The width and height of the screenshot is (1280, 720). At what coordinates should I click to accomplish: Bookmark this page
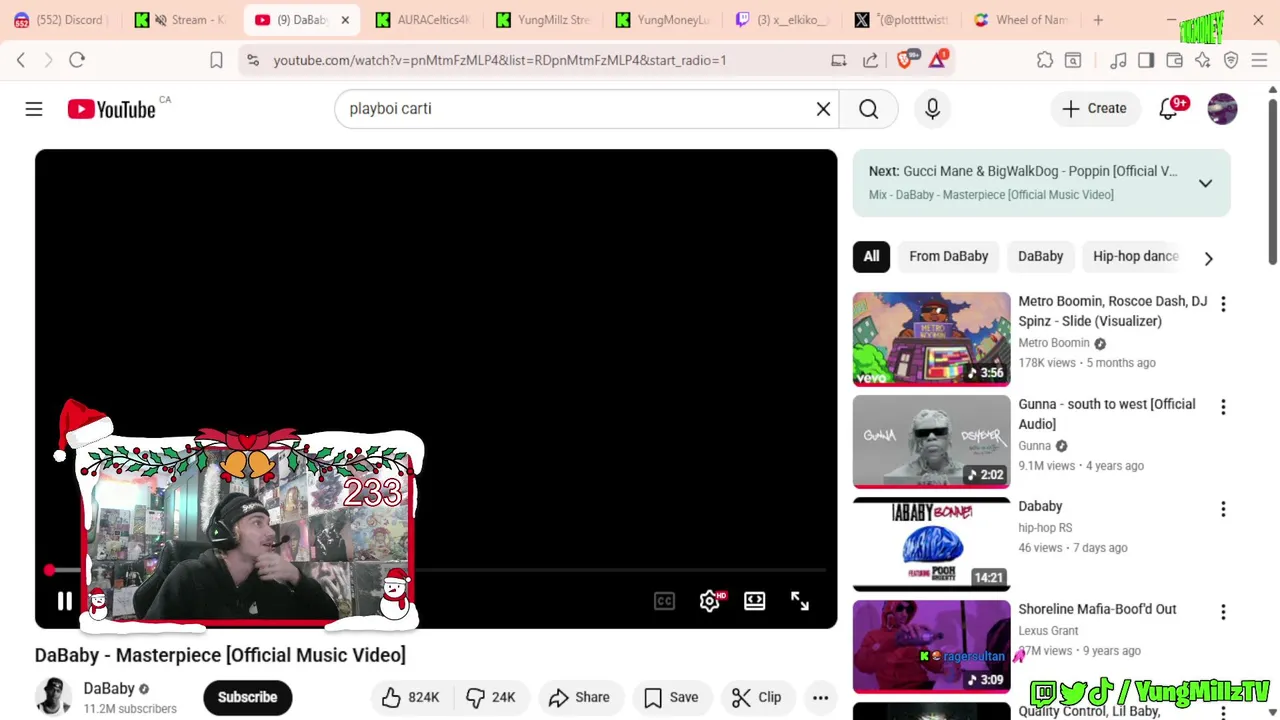[x=216, y=60]
